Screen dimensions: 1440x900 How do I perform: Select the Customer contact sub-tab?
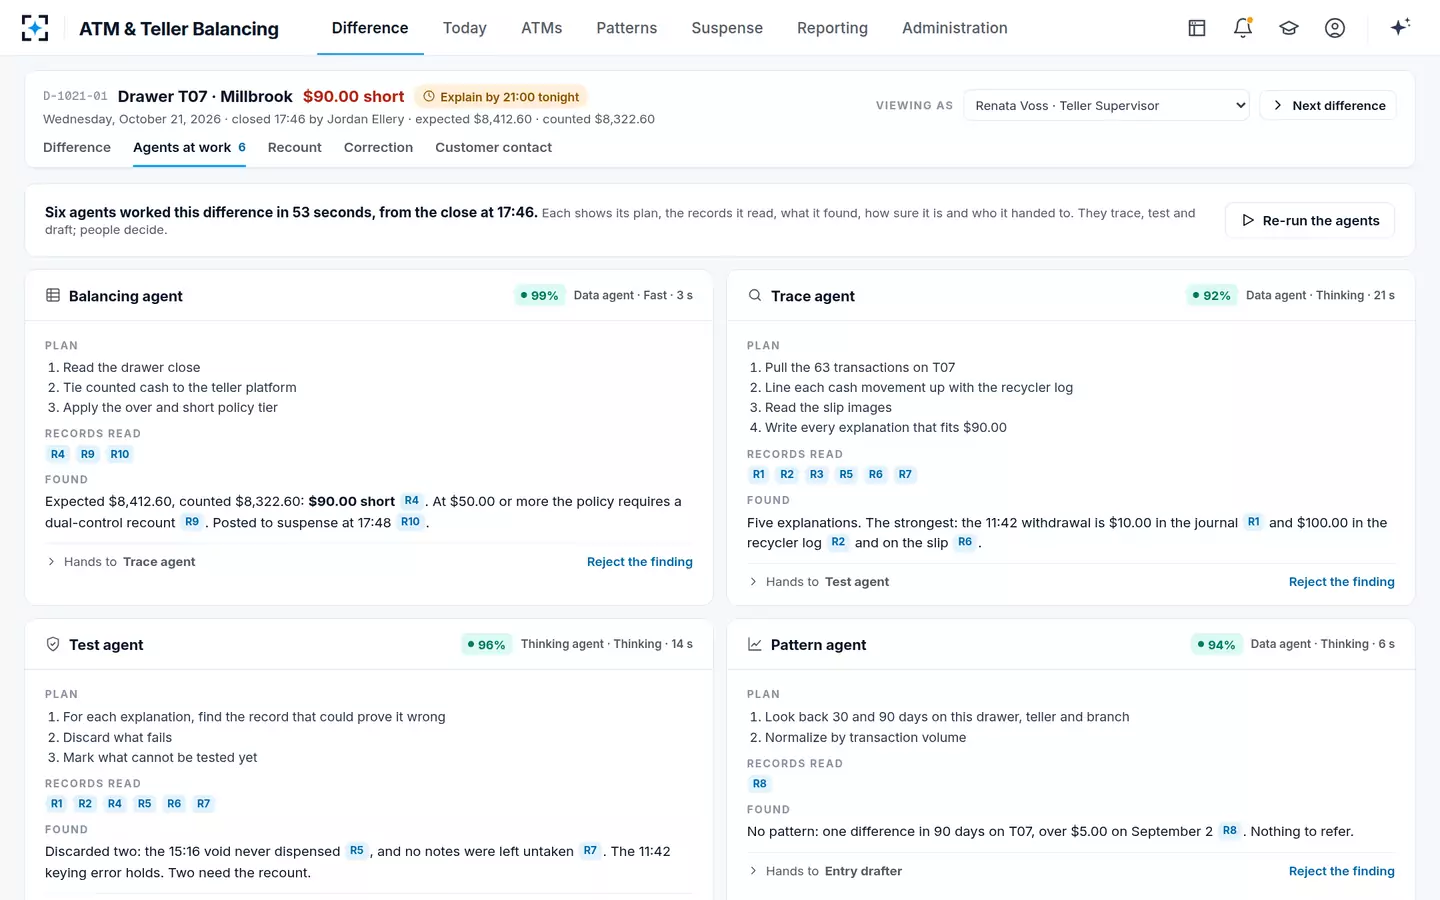pos(493,147)
